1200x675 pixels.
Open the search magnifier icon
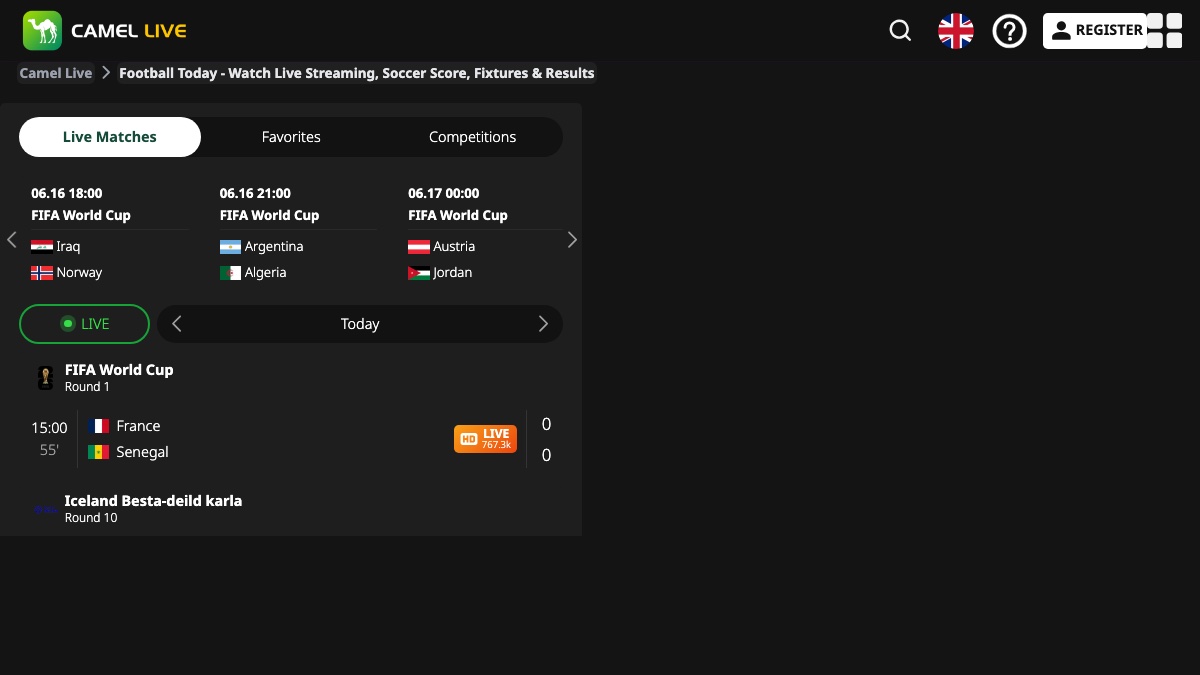pyautogui.click(x=900, y=31)
